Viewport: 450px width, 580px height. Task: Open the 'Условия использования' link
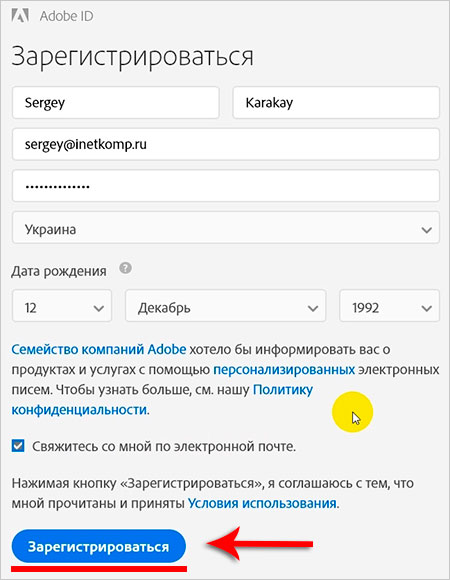(x=263, y=503)
